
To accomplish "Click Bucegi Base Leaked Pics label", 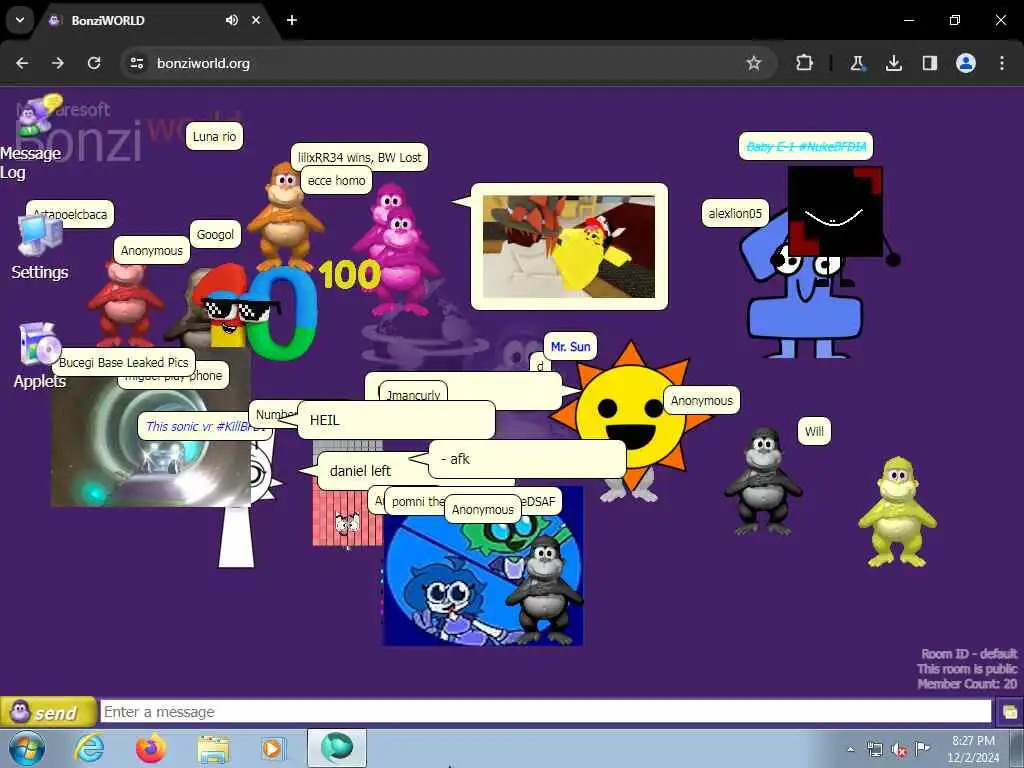I will (x=123, y=362).
